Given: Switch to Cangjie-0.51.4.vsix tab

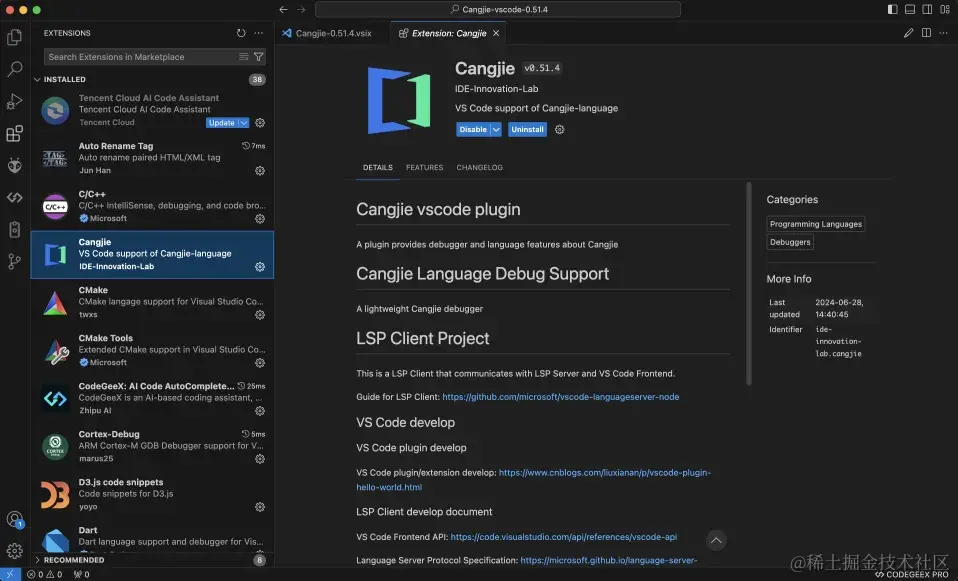Looking at the screenshot, I should [x=333, y=33].
